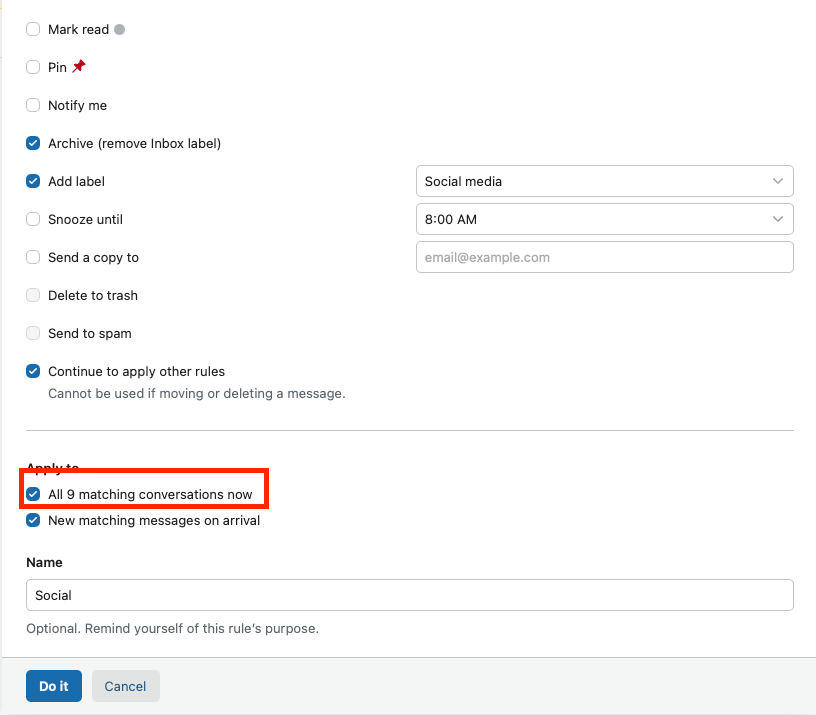Image resolution: width=816 pixels, height=715 pixels.
Task: Click the Cancel button
Action: (125, 686)
